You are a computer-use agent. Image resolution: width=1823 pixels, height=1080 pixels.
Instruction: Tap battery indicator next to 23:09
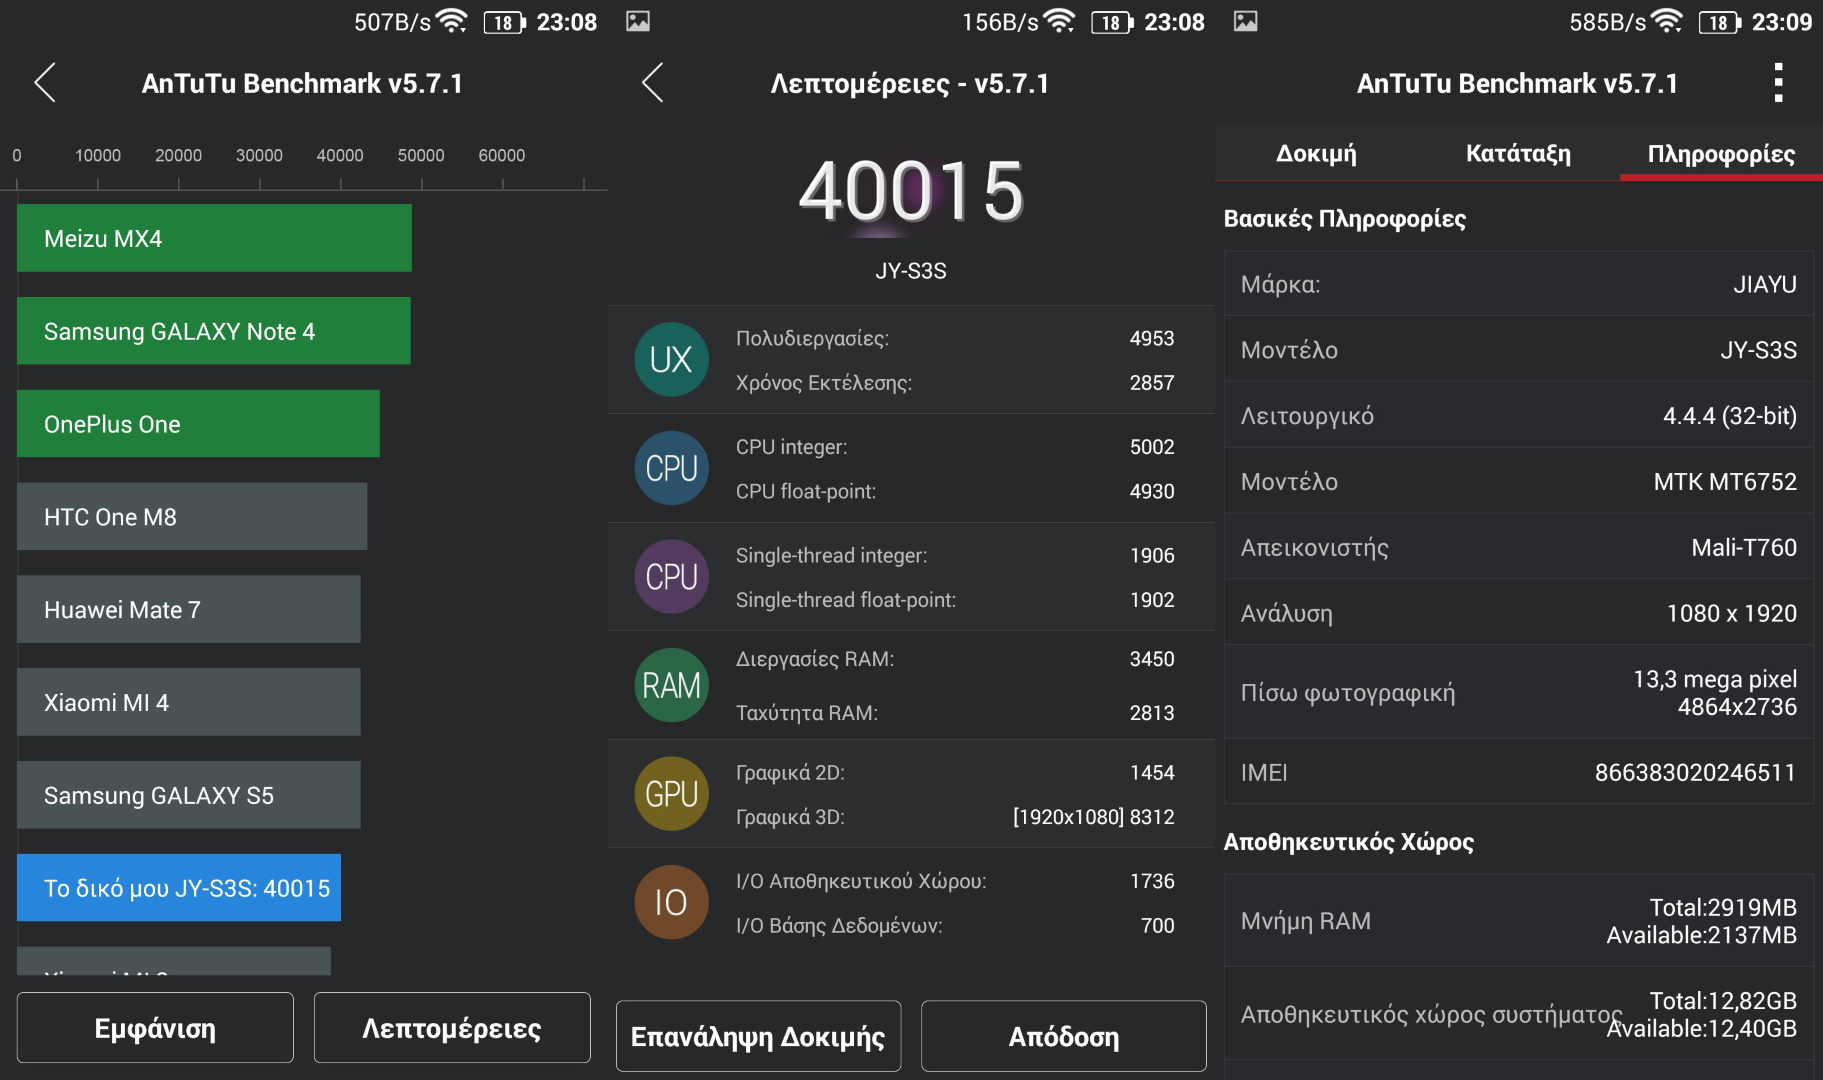coord(1720,22)
